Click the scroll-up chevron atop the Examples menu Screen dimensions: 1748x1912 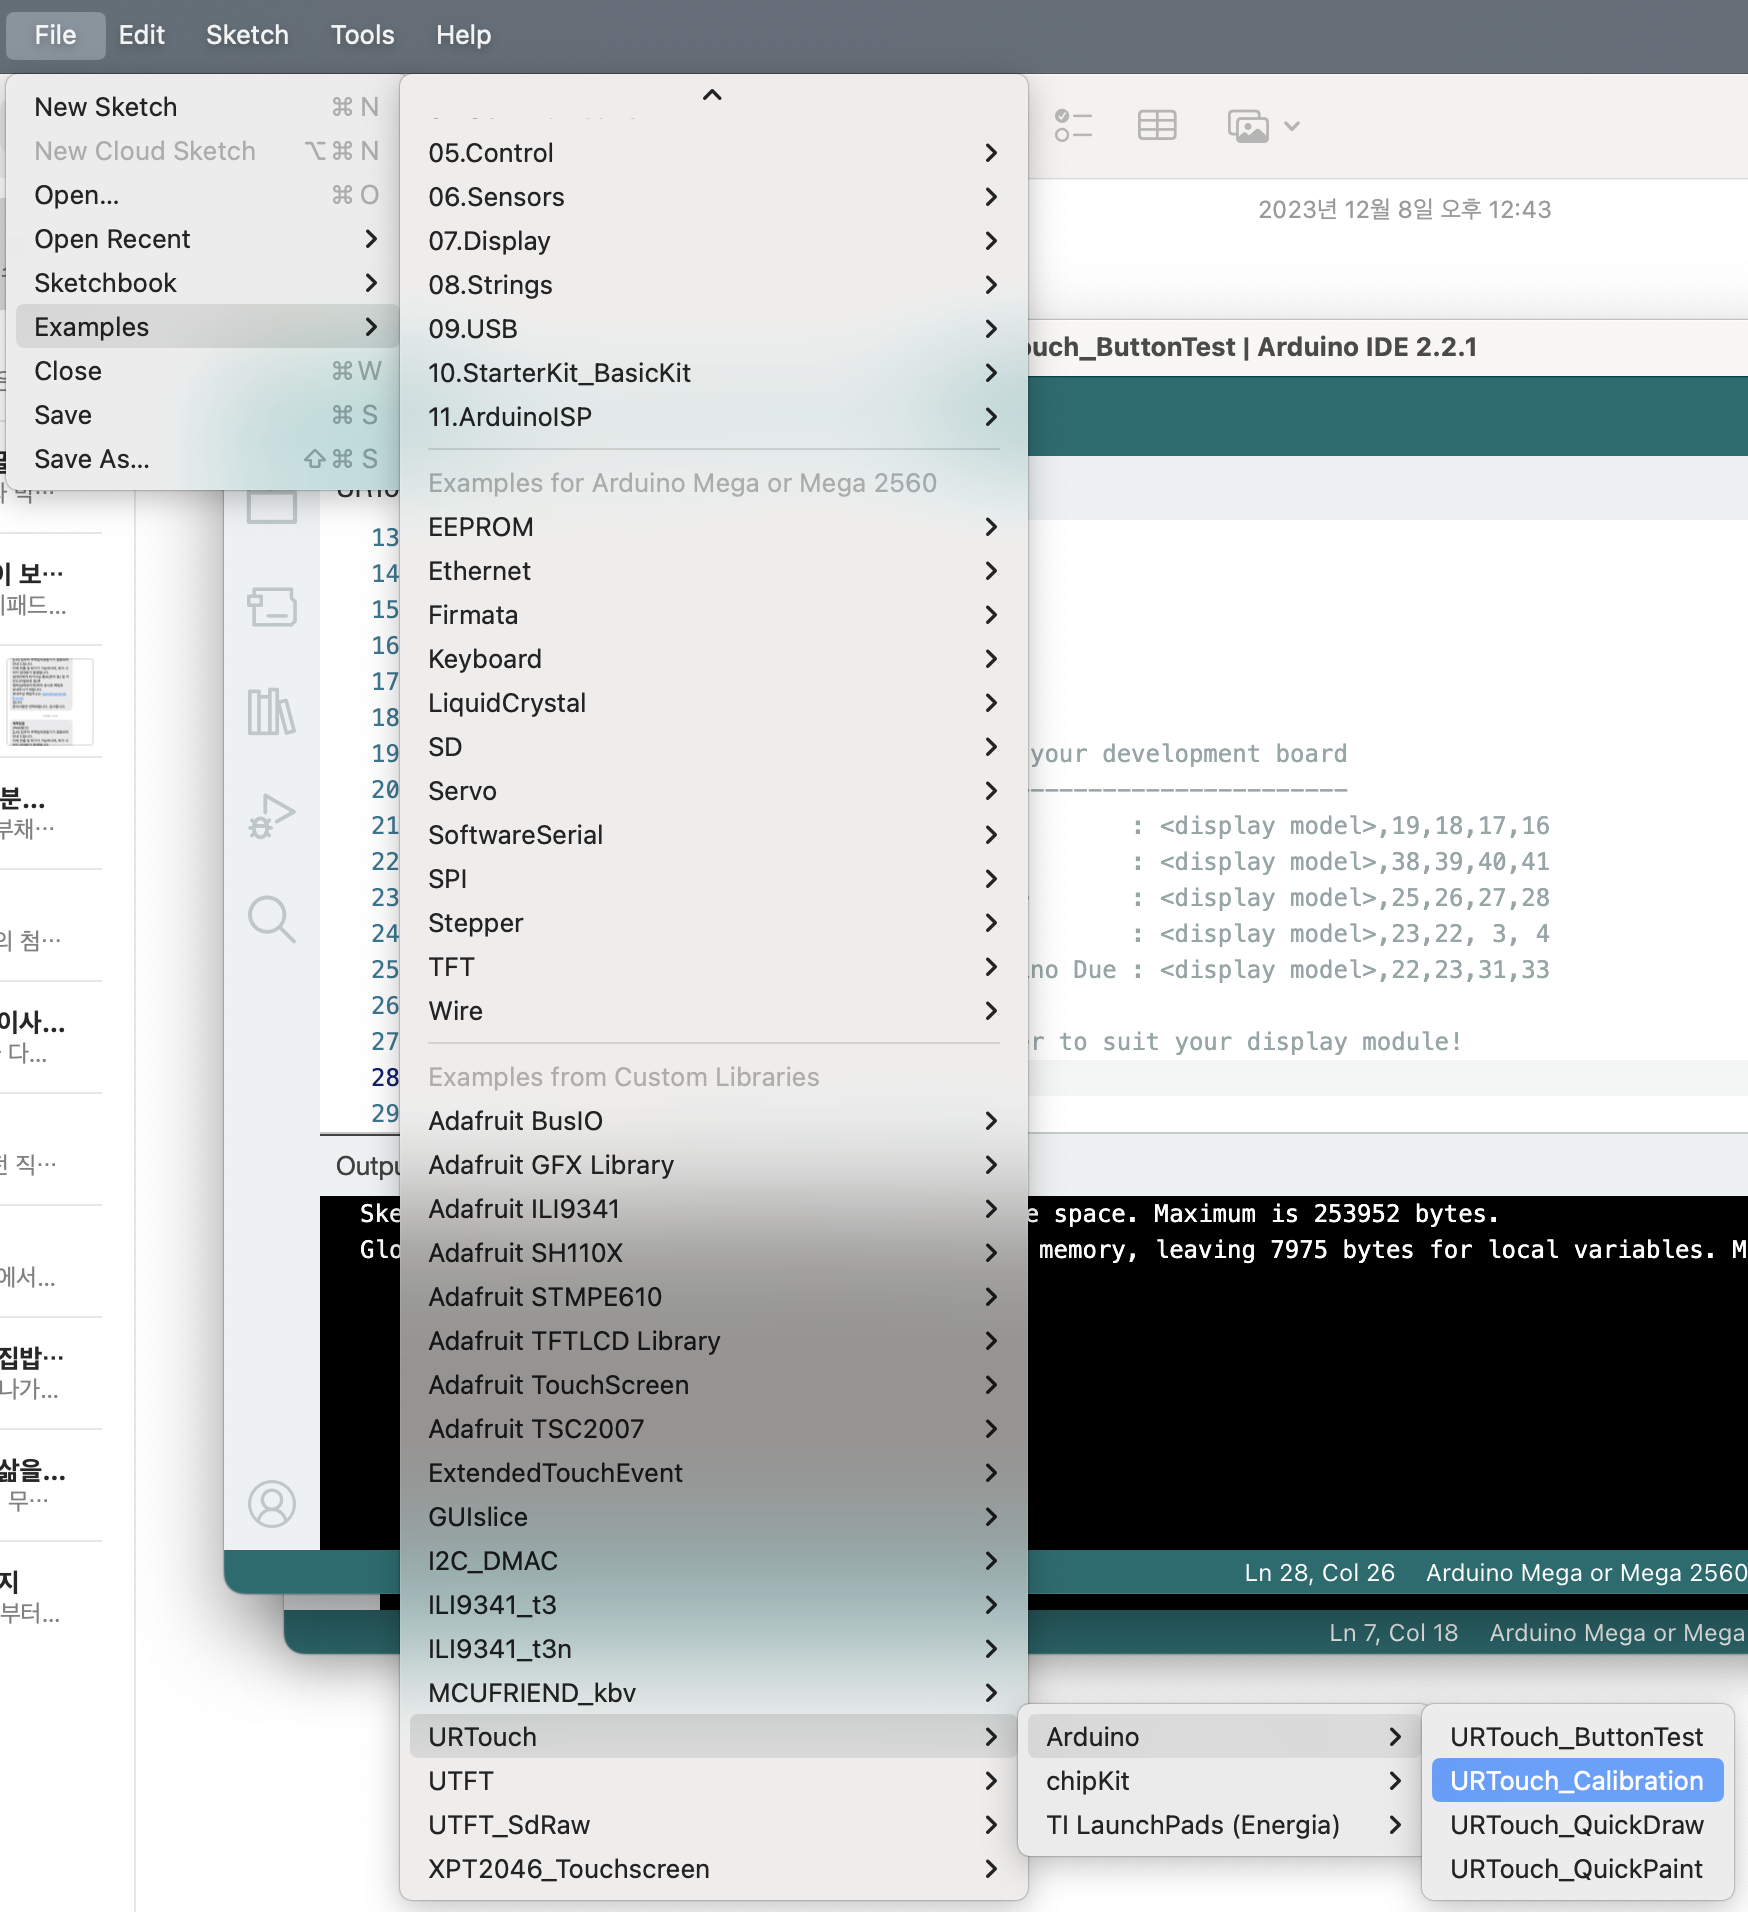(711, 95)
